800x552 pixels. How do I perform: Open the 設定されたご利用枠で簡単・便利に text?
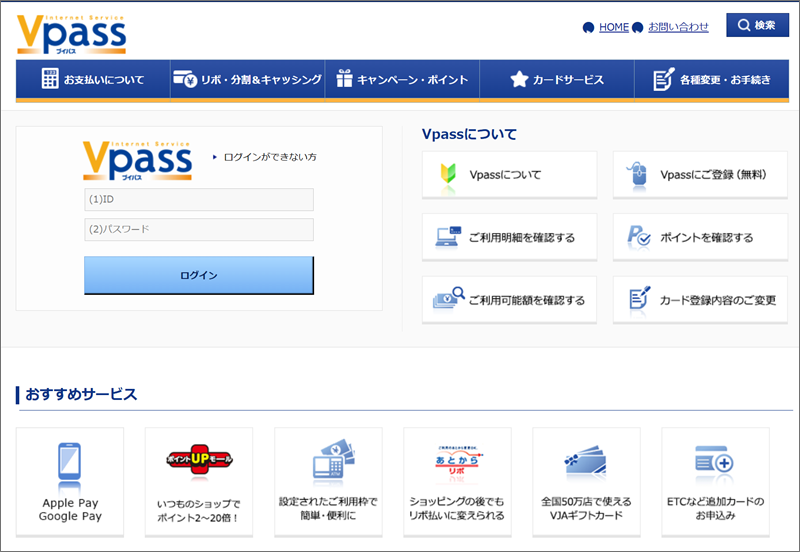coord(328,509)
